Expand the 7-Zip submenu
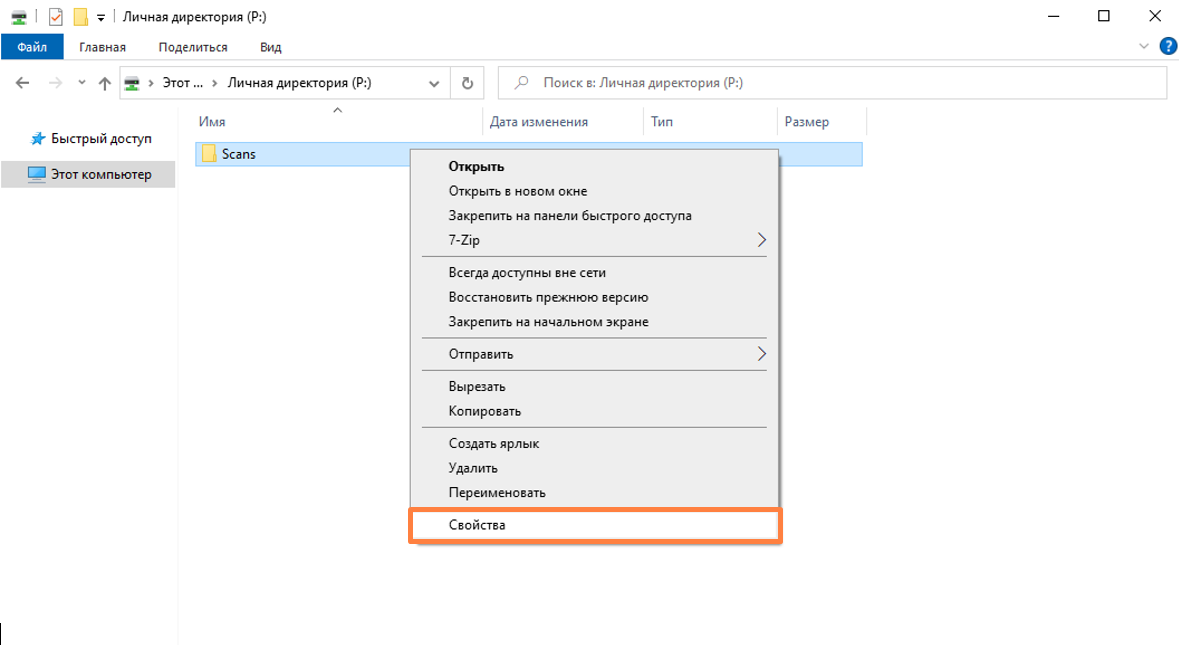The height and width of the screenshot is (645, 1179). (761, 240)
